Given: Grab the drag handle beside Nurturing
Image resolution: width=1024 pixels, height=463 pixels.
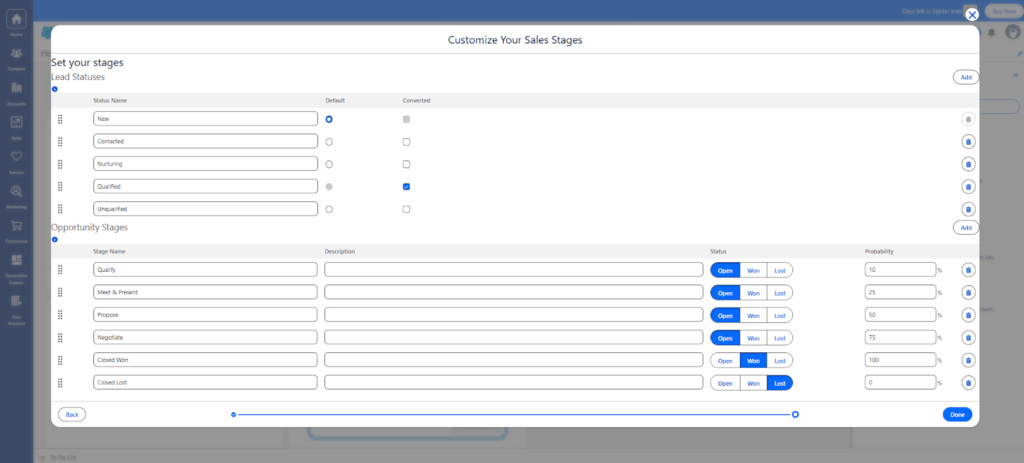Looking at the screenshot, I should click(60, 164).
